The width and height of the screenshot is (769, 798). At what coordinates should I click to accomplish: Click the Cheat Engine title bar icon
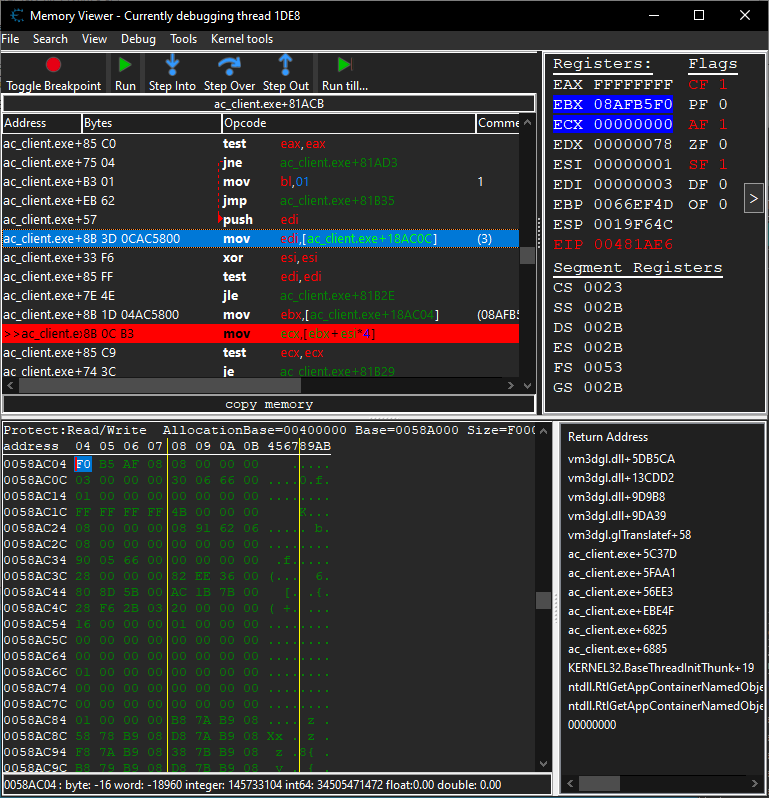16,16
